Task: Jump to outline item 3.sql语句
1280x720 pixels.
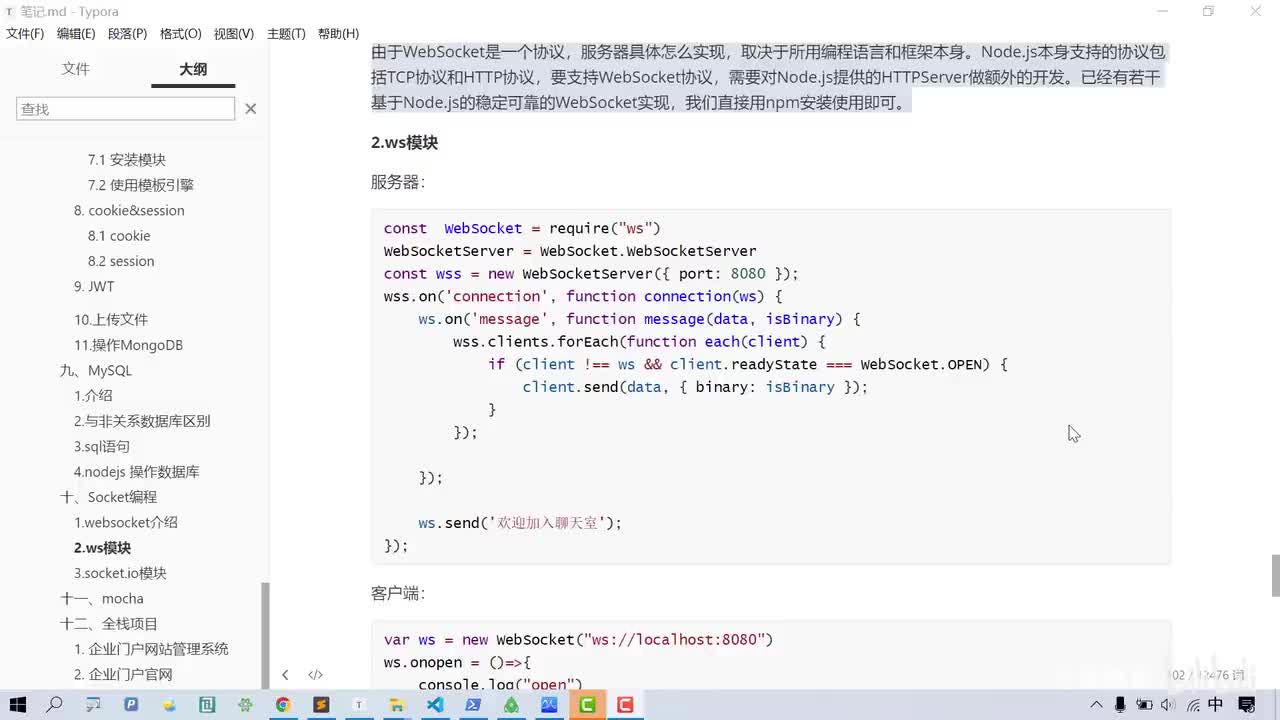Action: click(102, 447)
